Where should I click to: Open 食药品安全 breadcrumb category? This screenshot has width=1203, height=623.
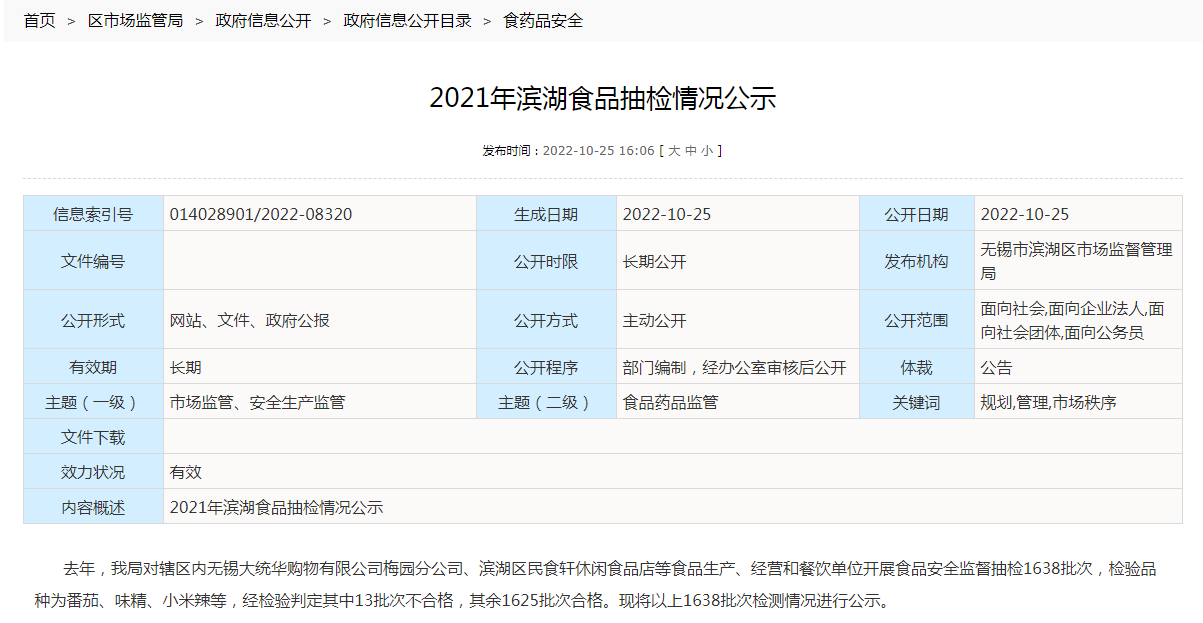point(543,21)
